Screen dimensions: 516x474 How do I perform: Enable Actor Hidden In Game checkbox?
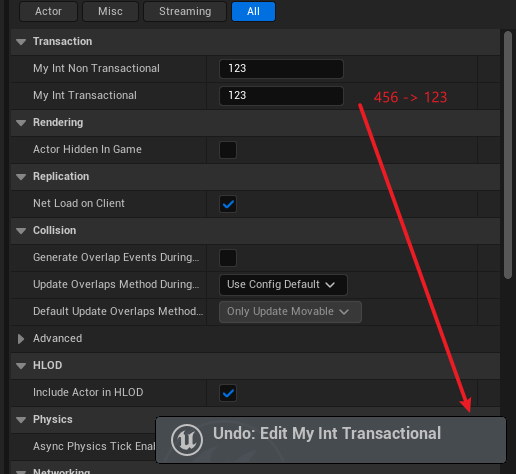pyautogui.click(x=228, y=150)
